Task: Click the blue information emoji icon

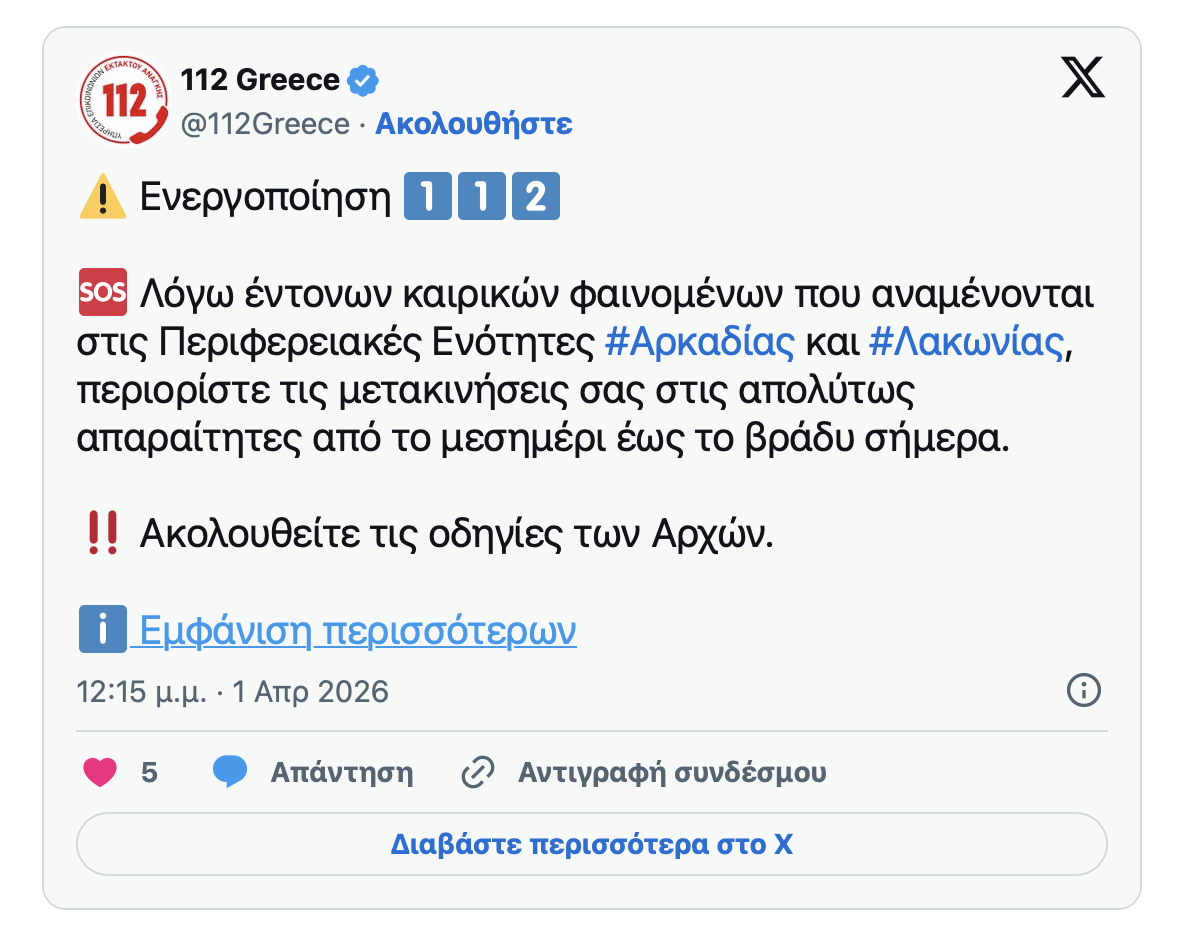Action: click(102, 629)
